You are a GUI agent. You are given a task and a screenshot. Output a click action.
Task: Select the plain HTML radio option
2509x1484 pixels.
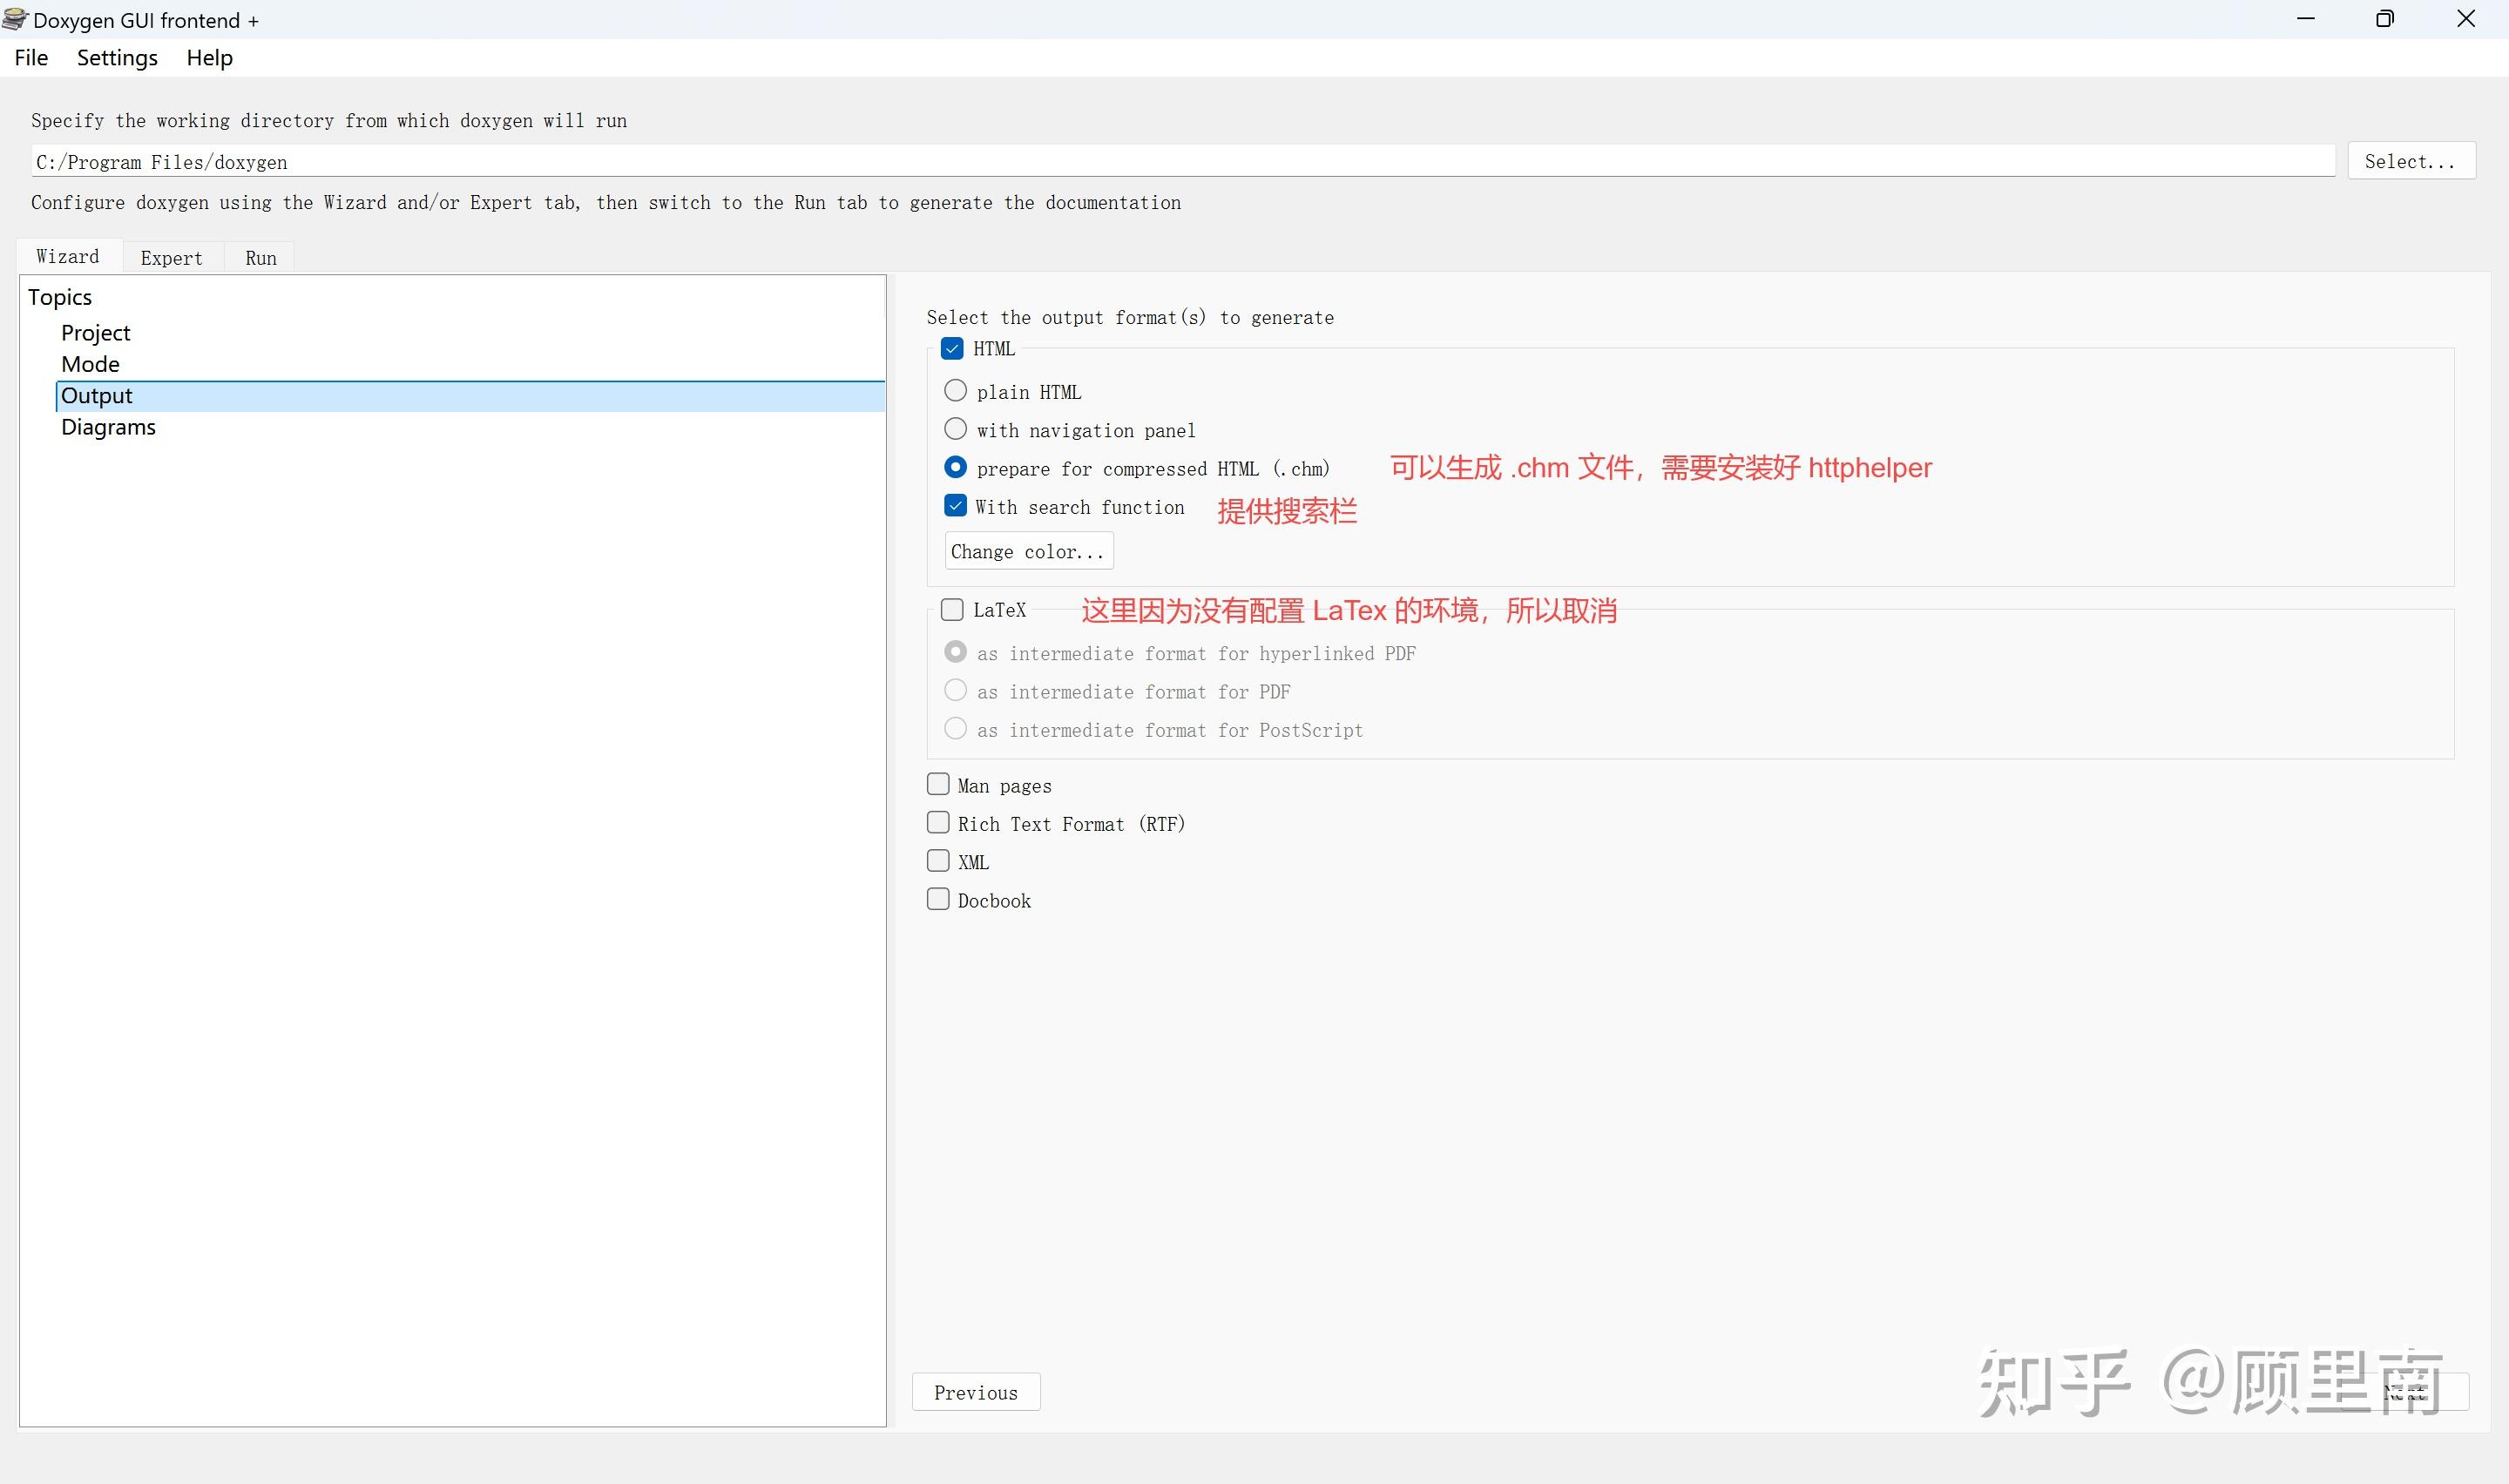[x=956, y=391]
